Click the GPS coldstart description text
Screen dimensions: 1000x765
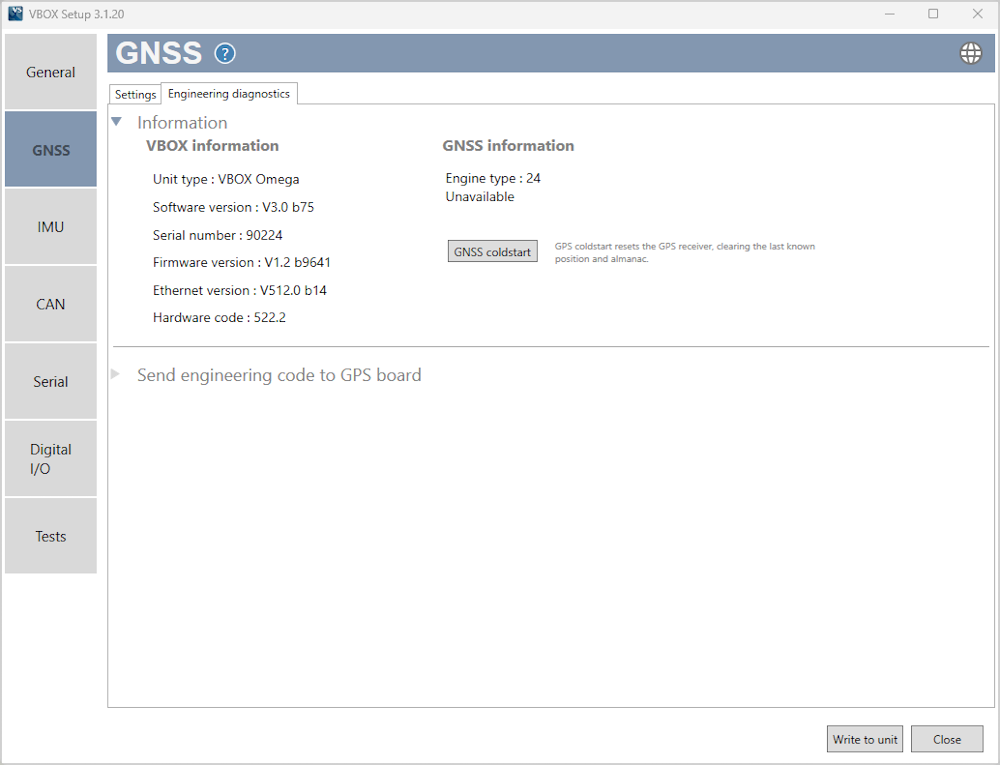point(684,252)
